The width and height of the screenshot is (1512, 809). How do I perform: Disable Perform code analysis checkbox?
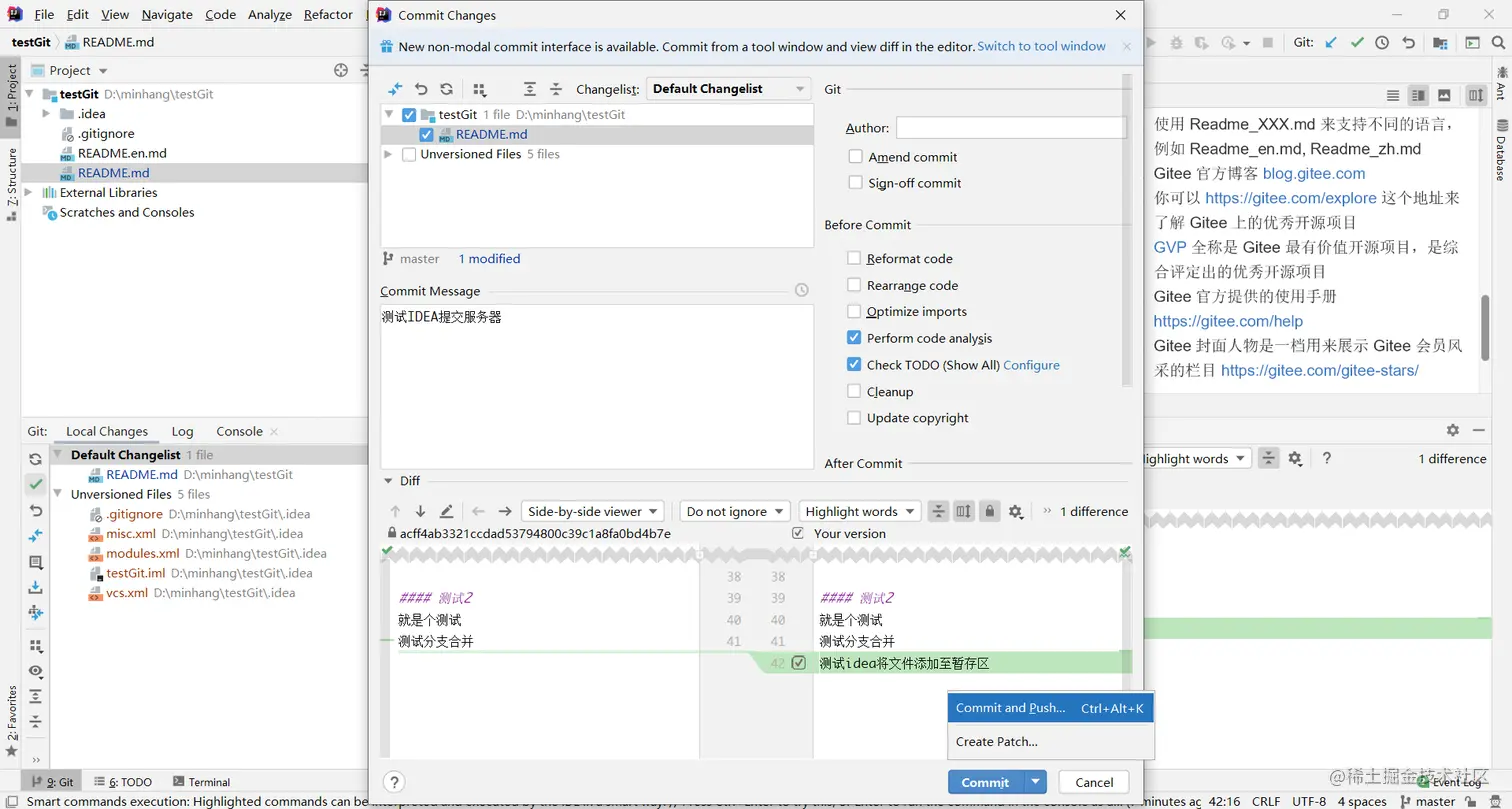(854, 338)
